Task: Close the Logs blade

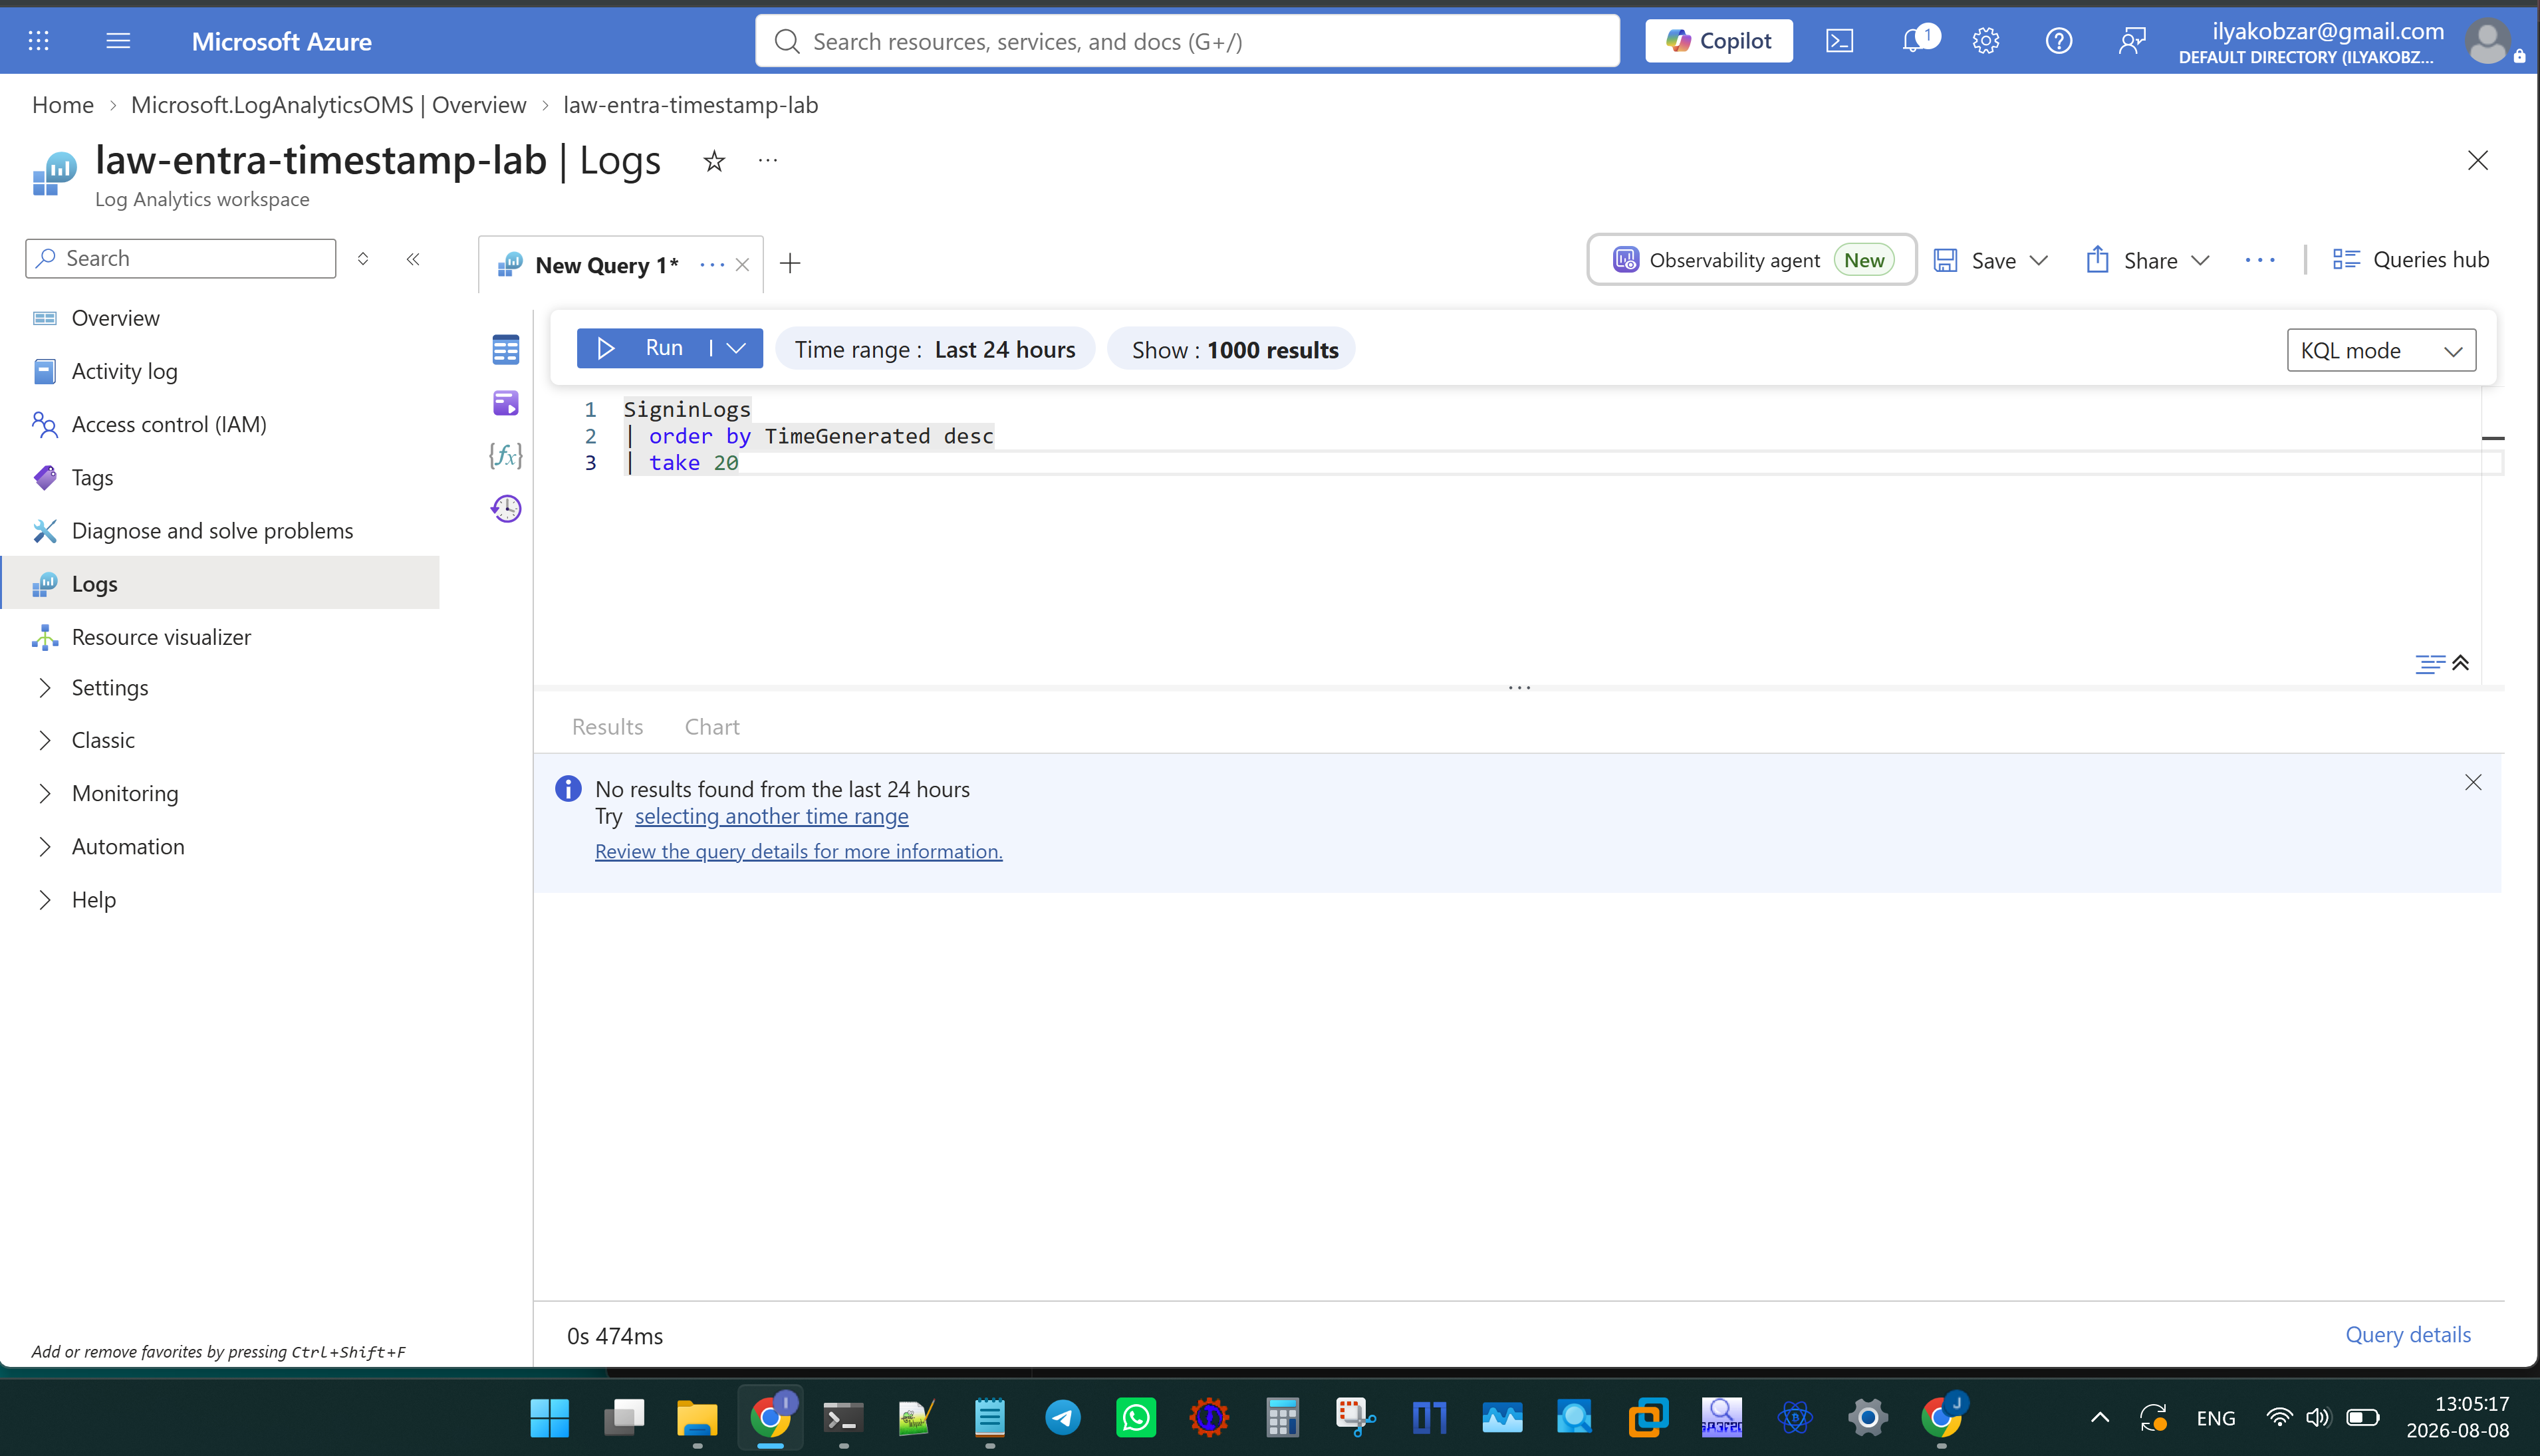Action: click(x=2478, y=161)
